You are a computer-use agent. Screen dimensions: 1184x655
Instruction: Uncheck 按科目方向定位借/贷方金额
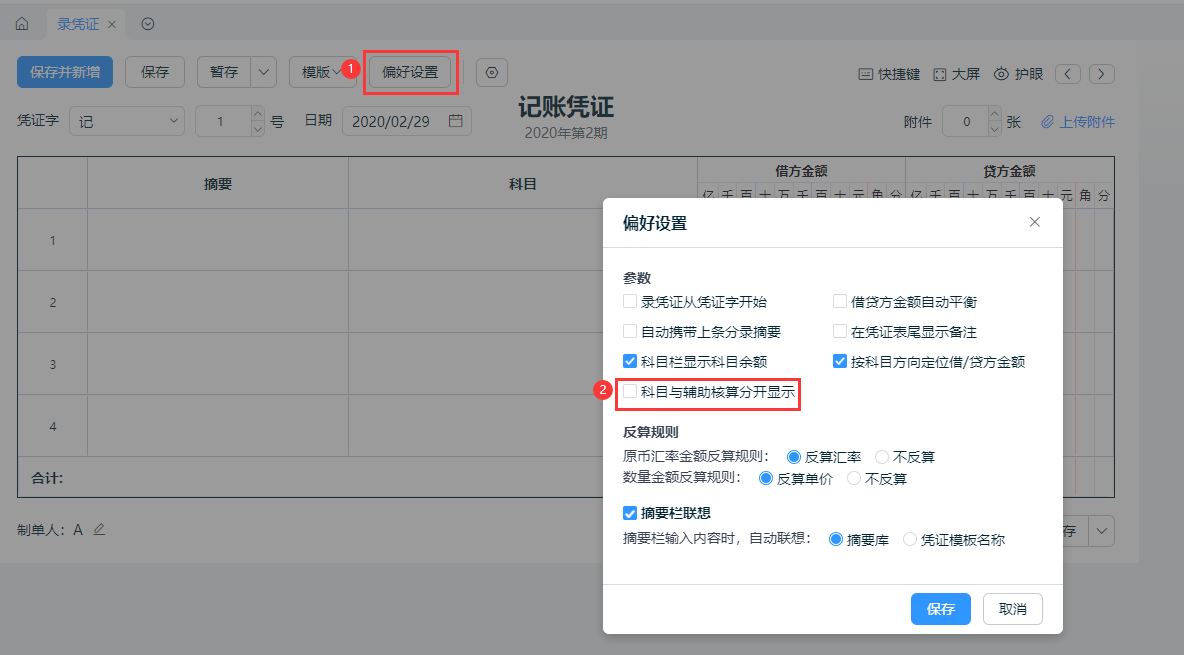(840, 361)
